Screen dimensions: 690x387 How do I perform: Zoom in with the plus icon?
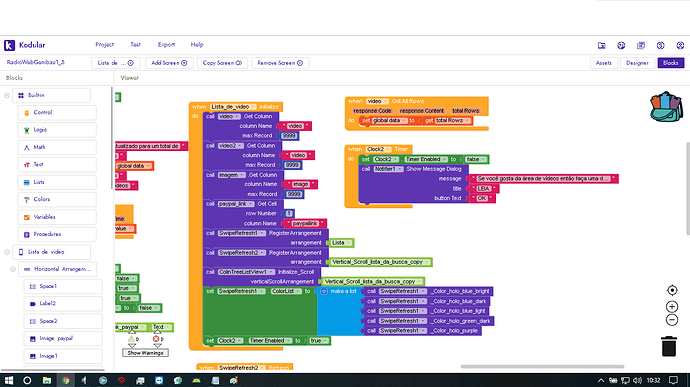(672, 306)
